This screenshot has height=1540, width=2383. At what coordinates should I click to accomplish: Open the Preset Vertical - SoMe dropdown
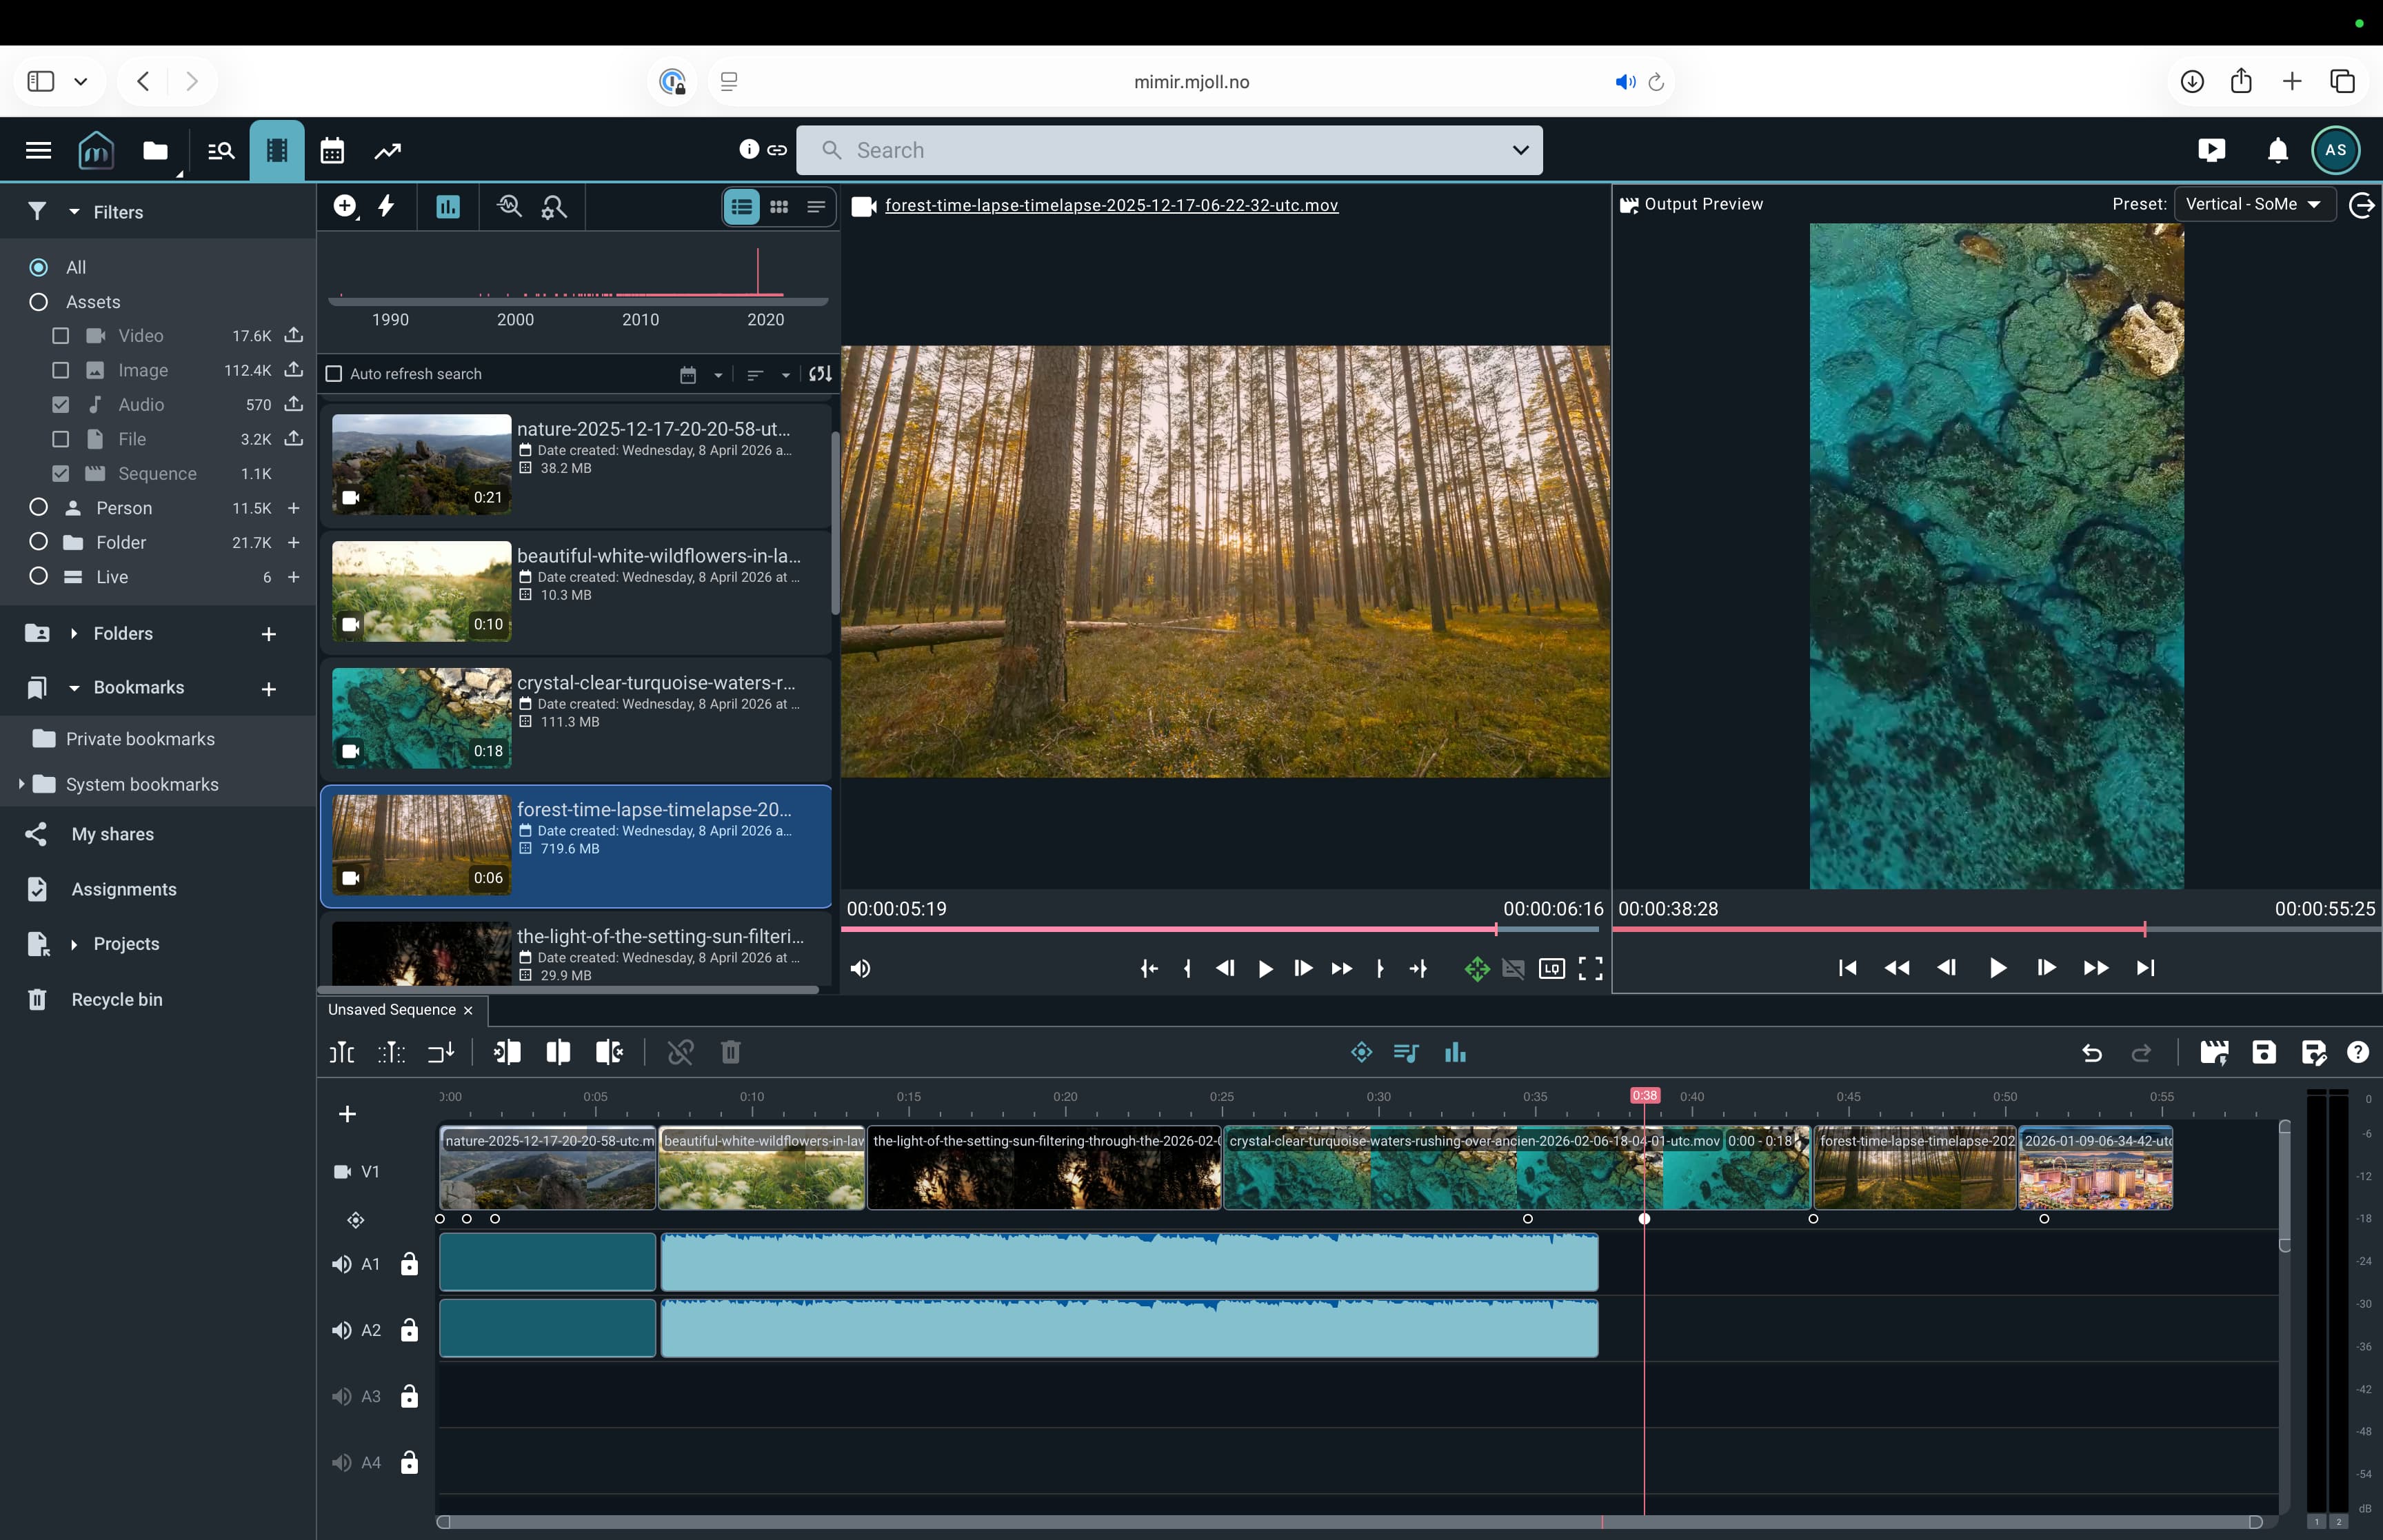click(x=2253, y=204)
